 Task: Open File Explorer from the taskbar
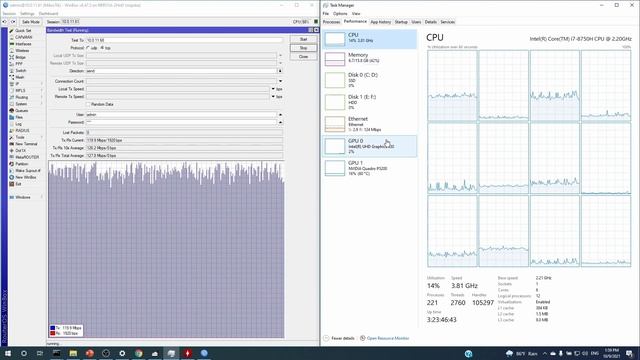[73, 353]
